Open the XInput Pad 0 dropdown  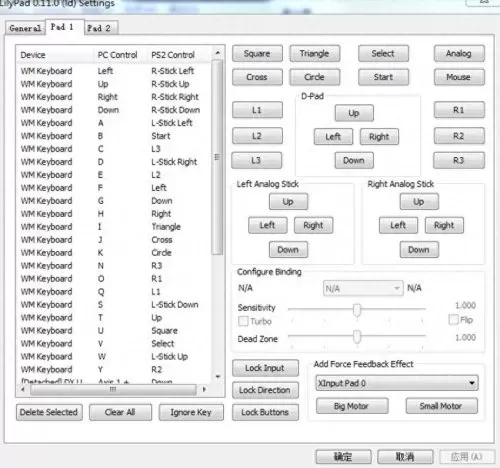tap(397, 383)
